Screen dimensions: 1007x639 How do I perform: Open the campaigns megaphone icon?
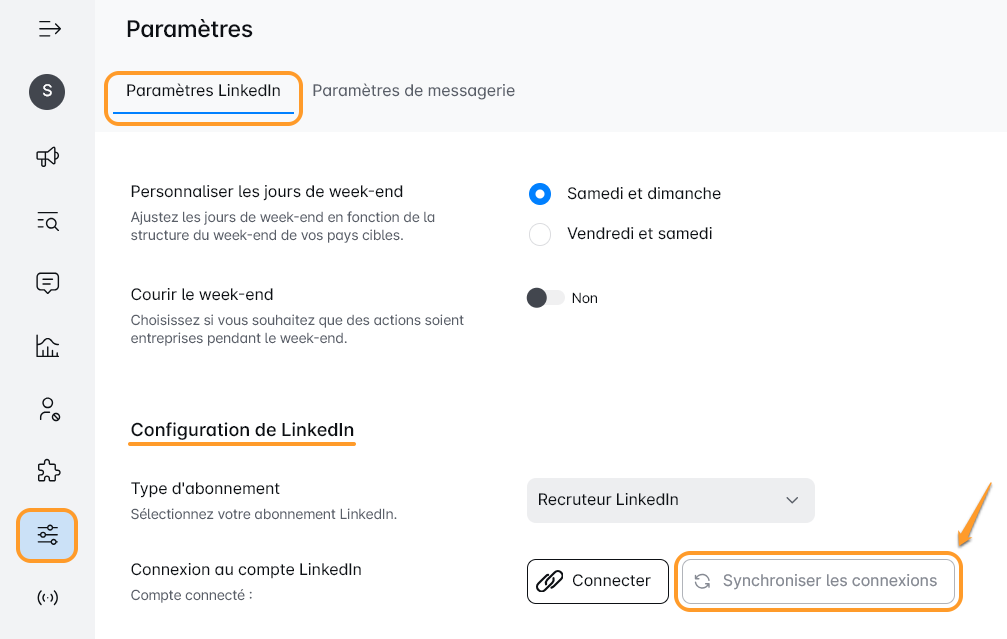(47, 156)
